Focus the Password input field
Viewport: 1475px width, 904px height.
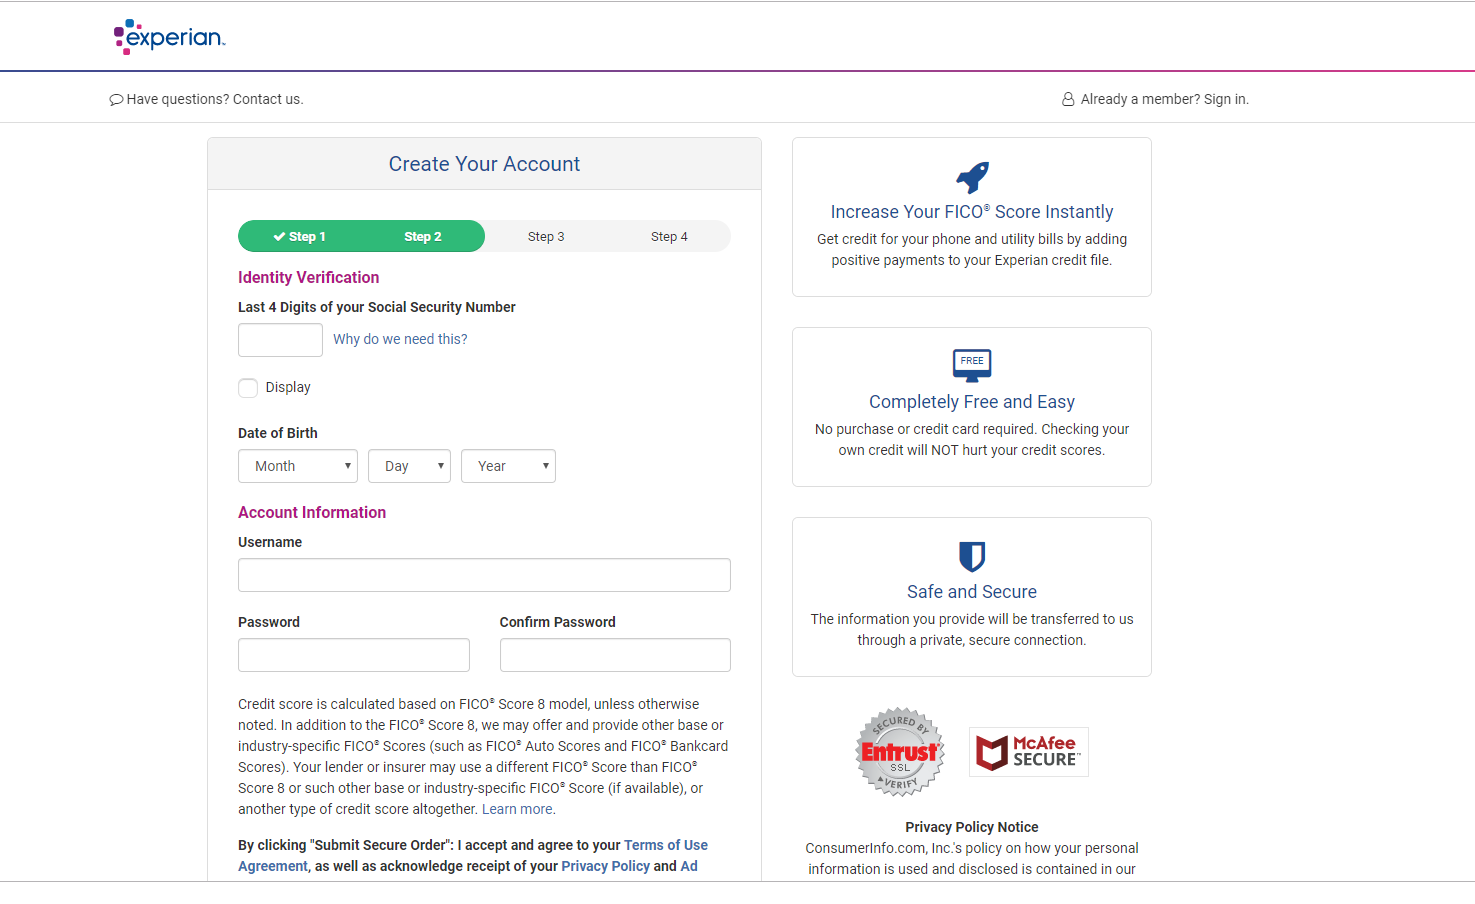point(354,655)
